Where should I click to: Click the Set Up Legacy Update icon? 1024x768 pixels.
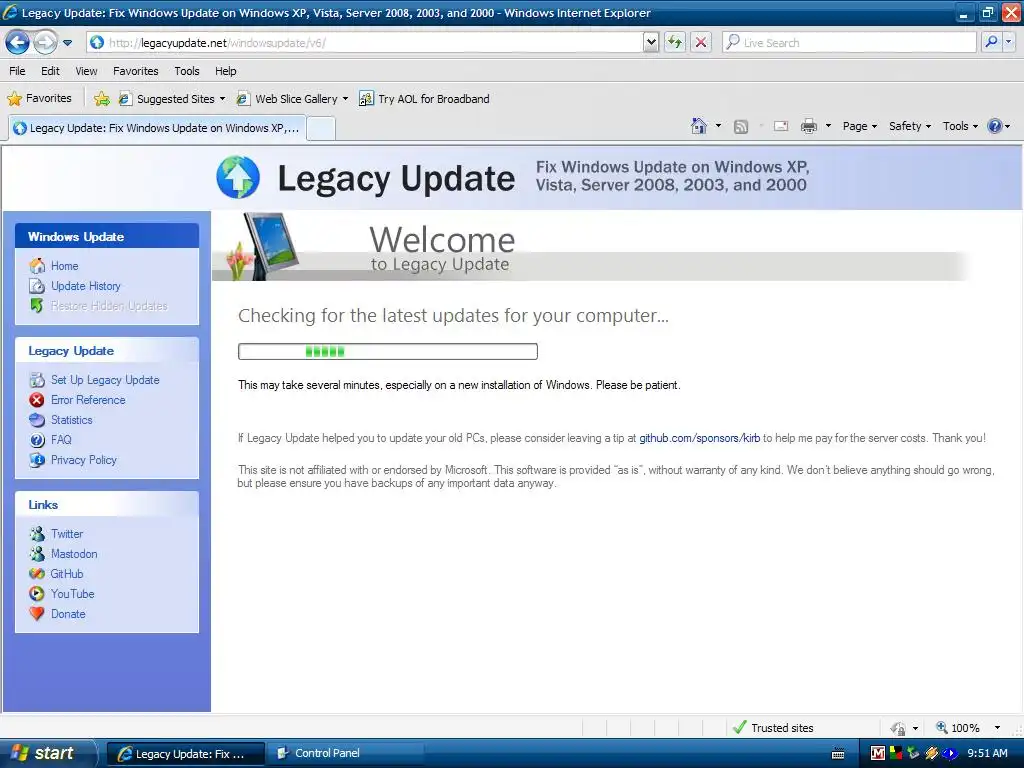point(37,379)
